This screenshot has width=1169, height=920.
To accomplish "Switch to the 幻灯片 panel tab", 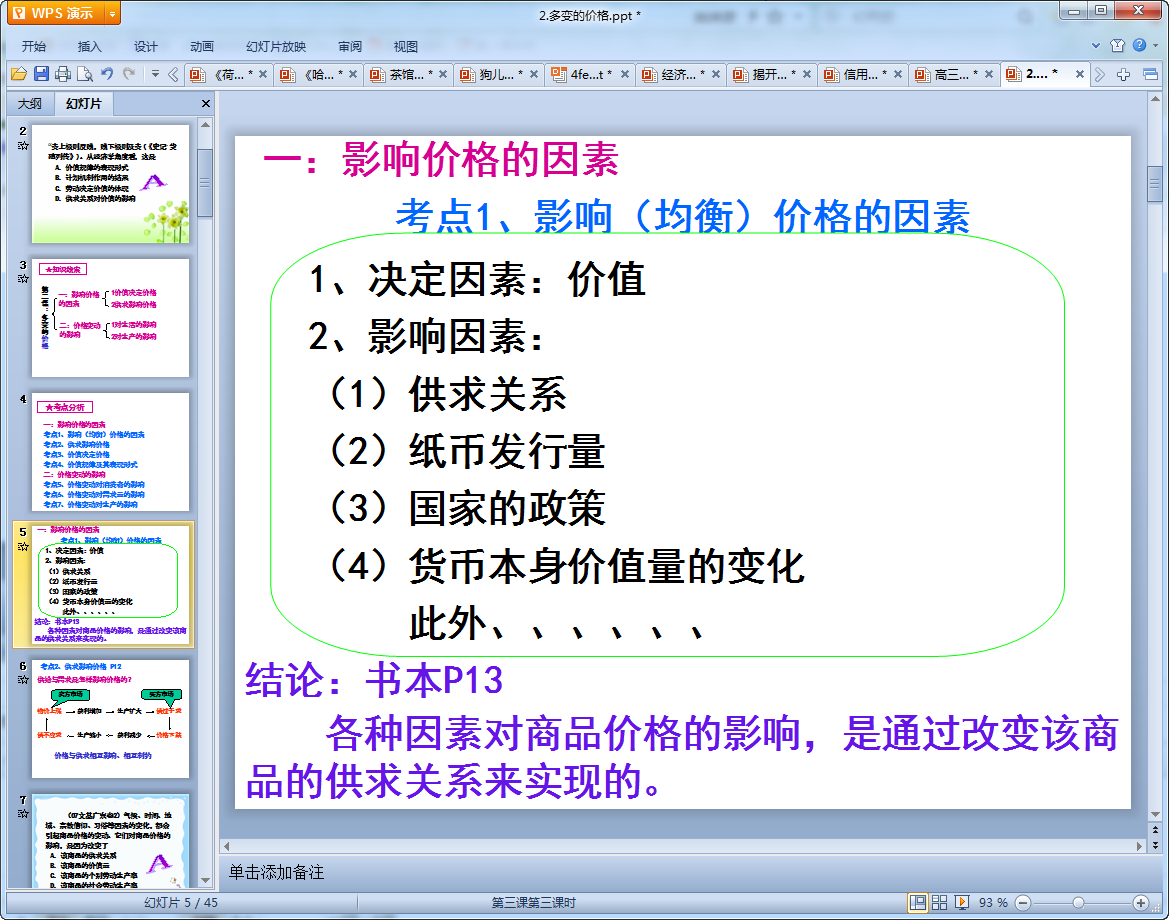I will coord(83,104).
